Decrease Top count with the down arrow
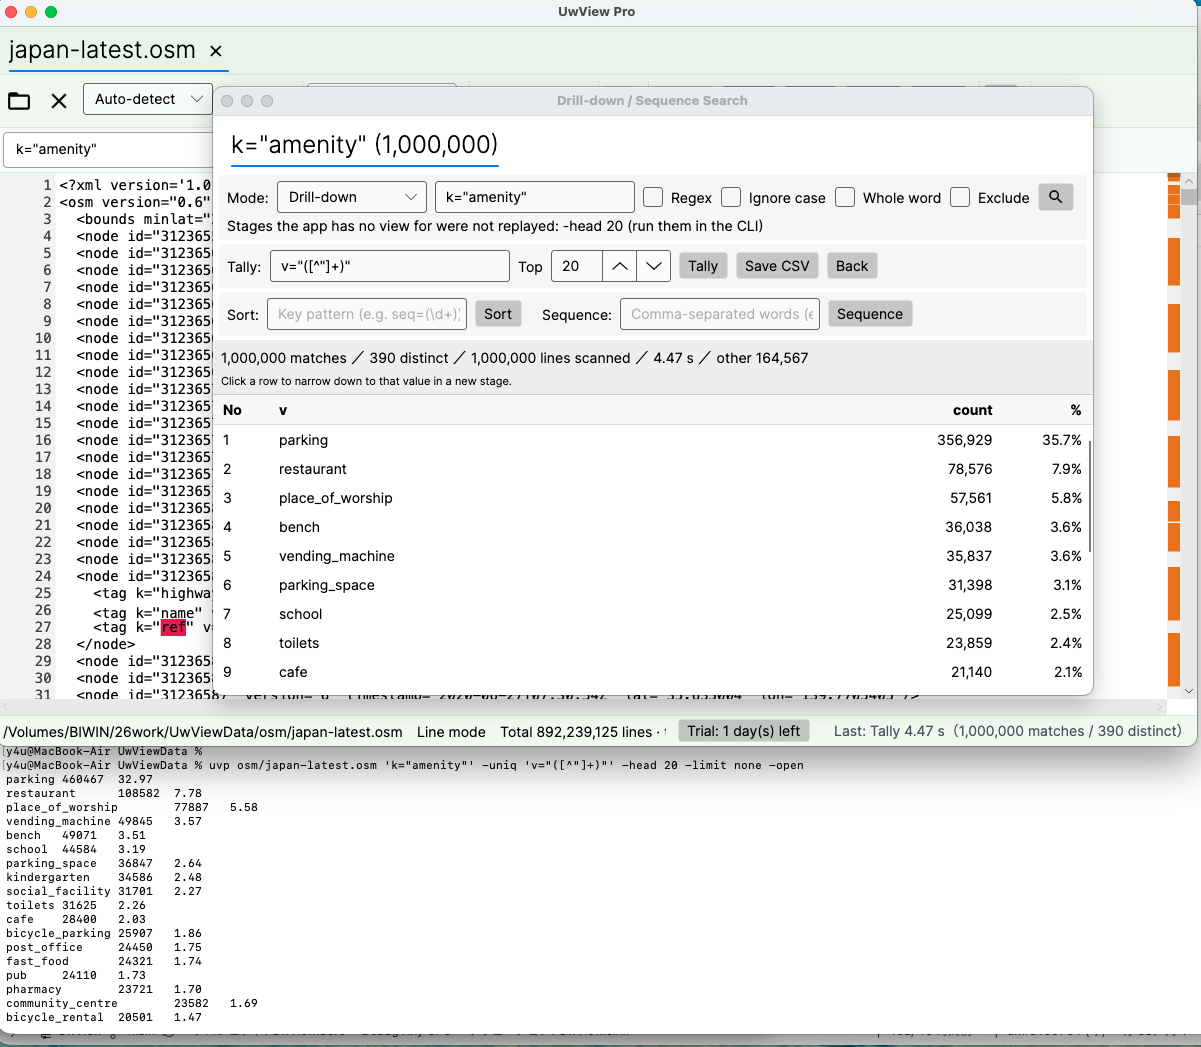The height and width of the screenshot is (1047, 1201). coord(653,266)
